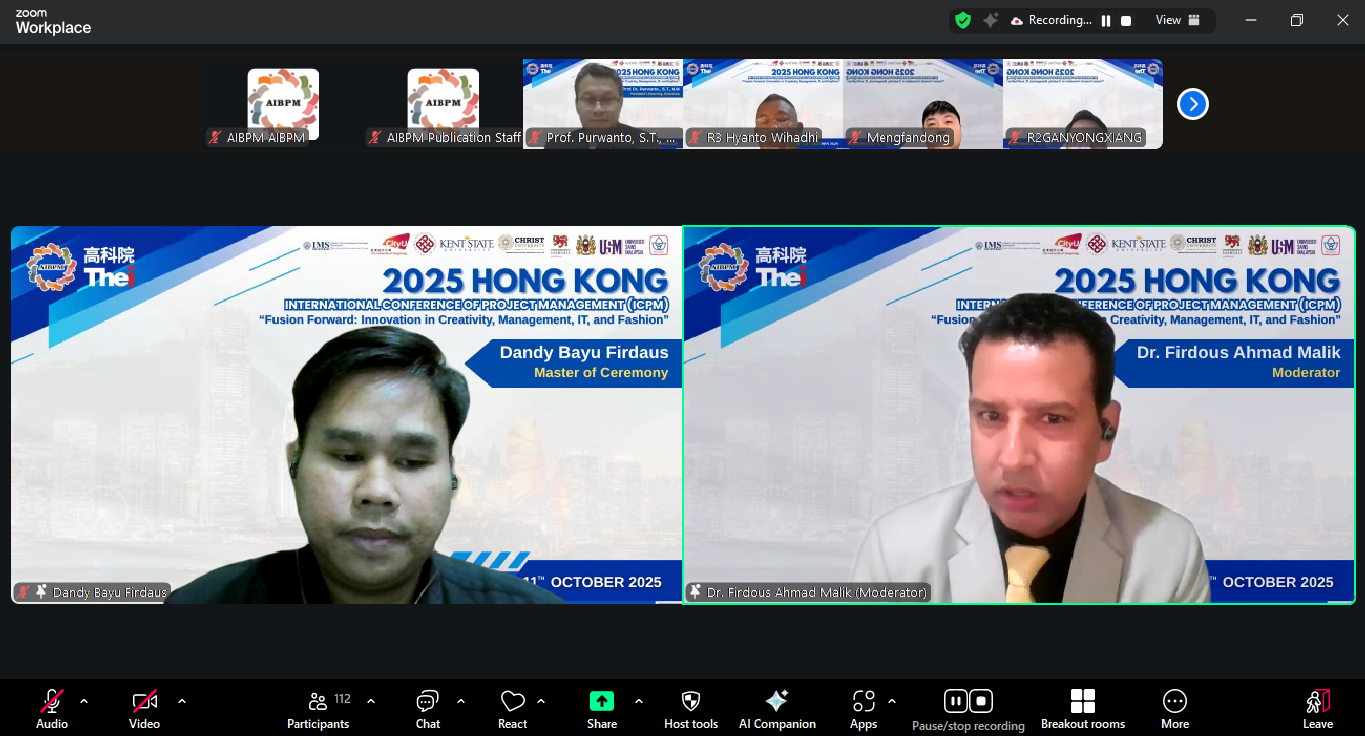The height and width of the screenshot is (736, 1365).
Task: Open the More options menu
Action: [1174, 709]
